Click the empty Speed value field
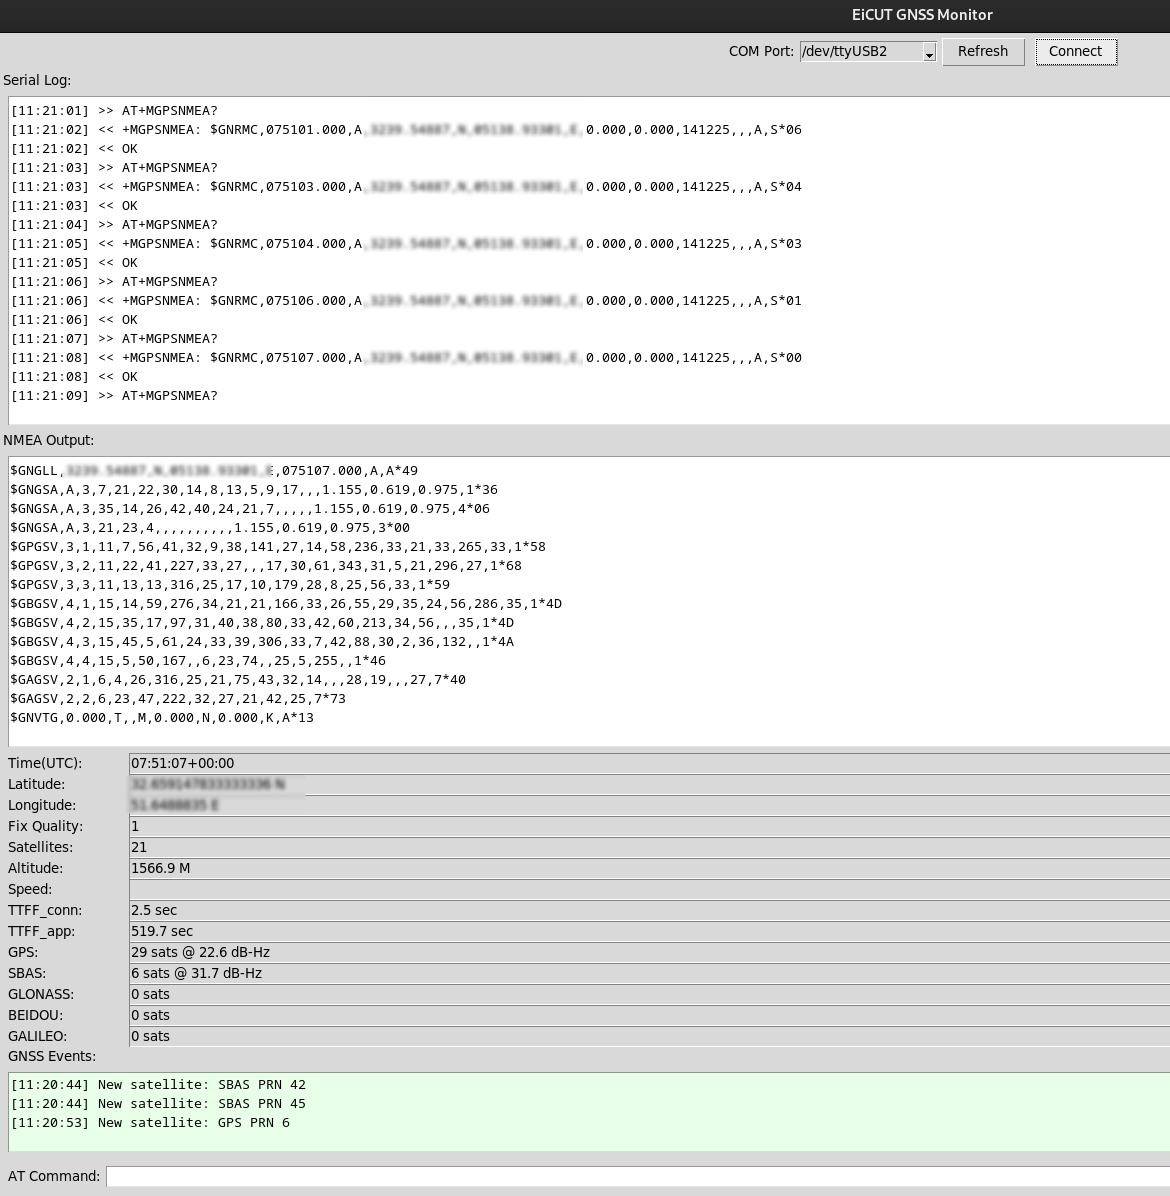This screenshot has height=1196, width=1170. pyautogui.click(x=400, y=889)
